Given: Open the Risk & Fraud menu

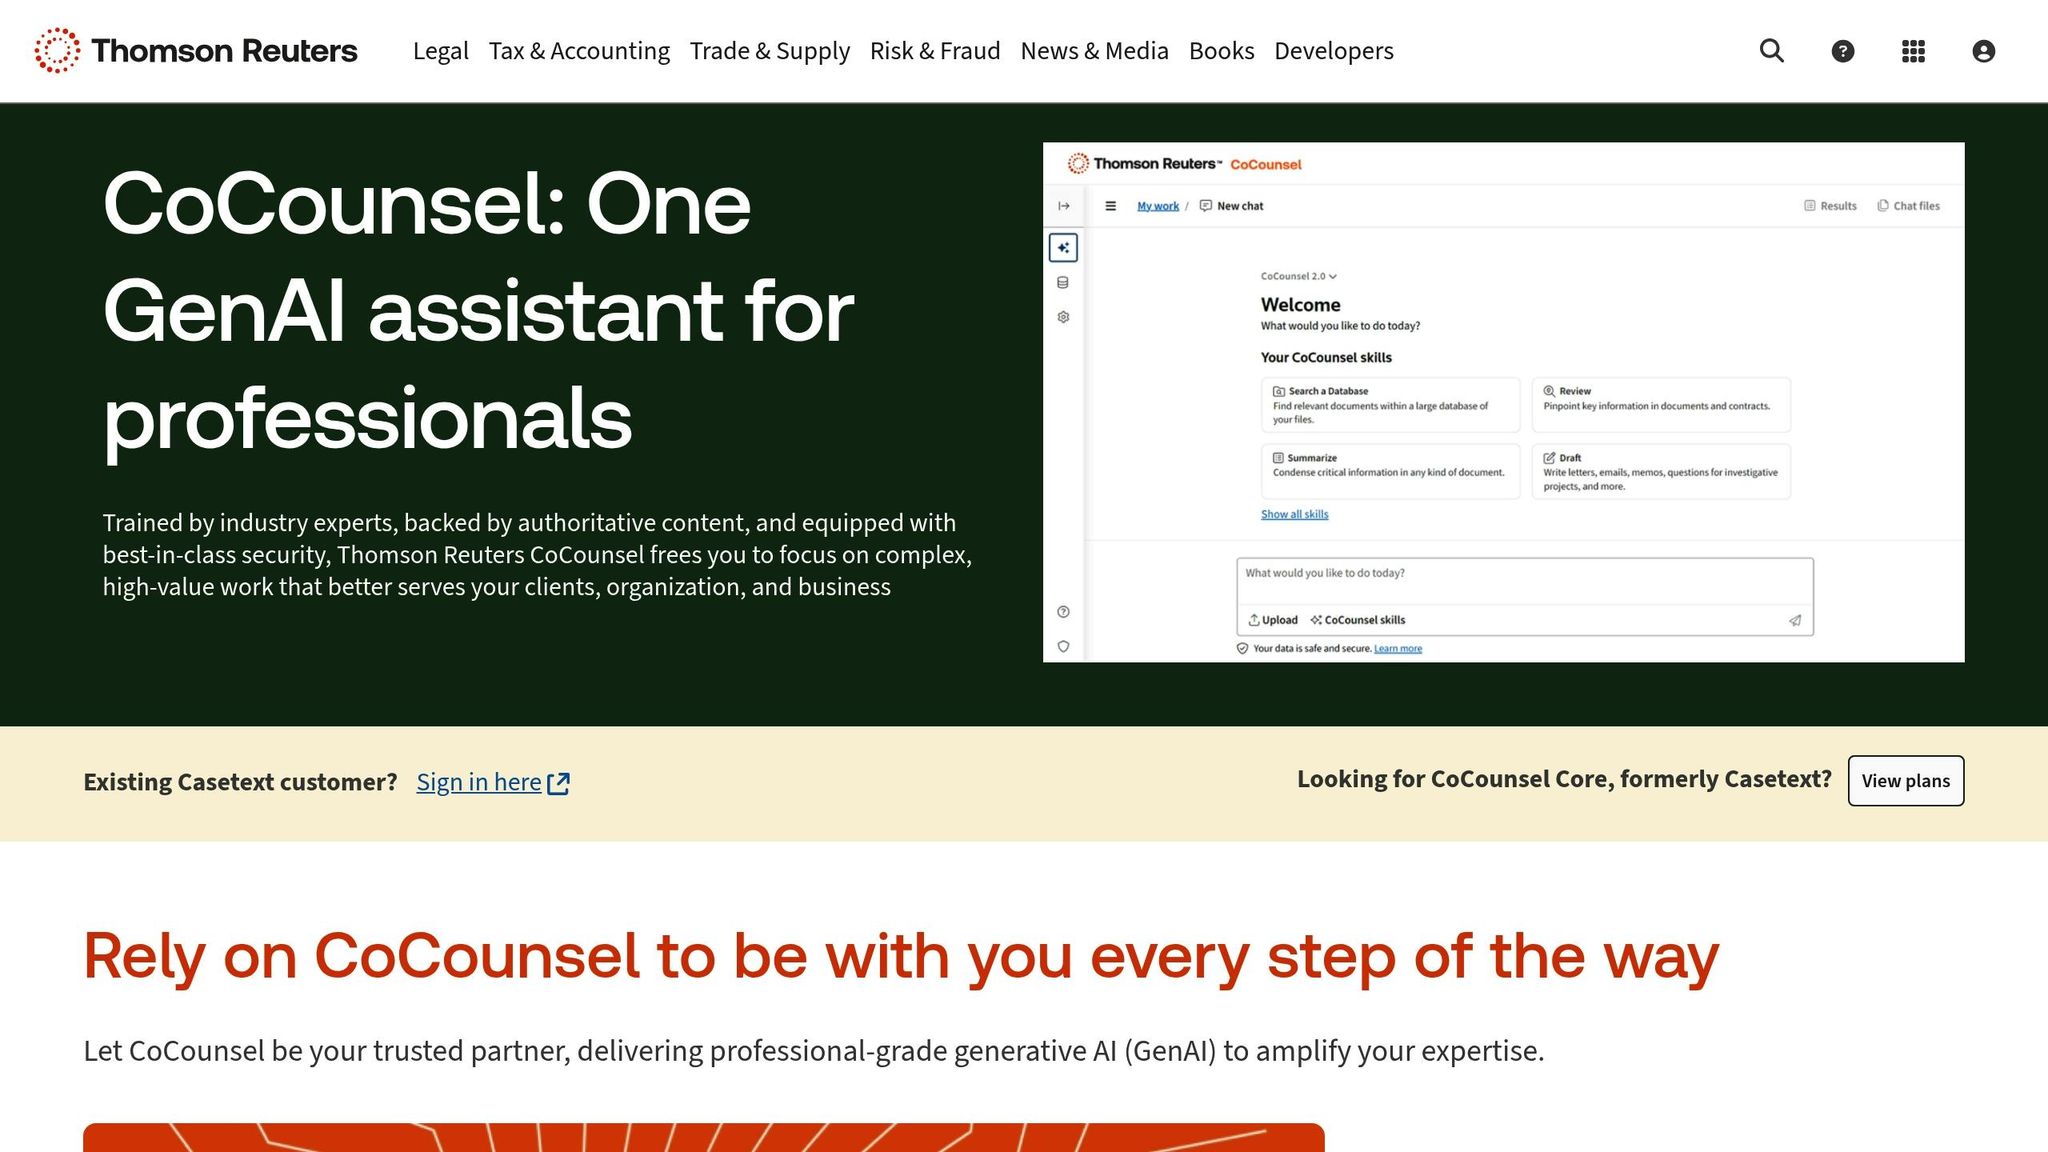Looking at the screenshot, I should [935, 51].
